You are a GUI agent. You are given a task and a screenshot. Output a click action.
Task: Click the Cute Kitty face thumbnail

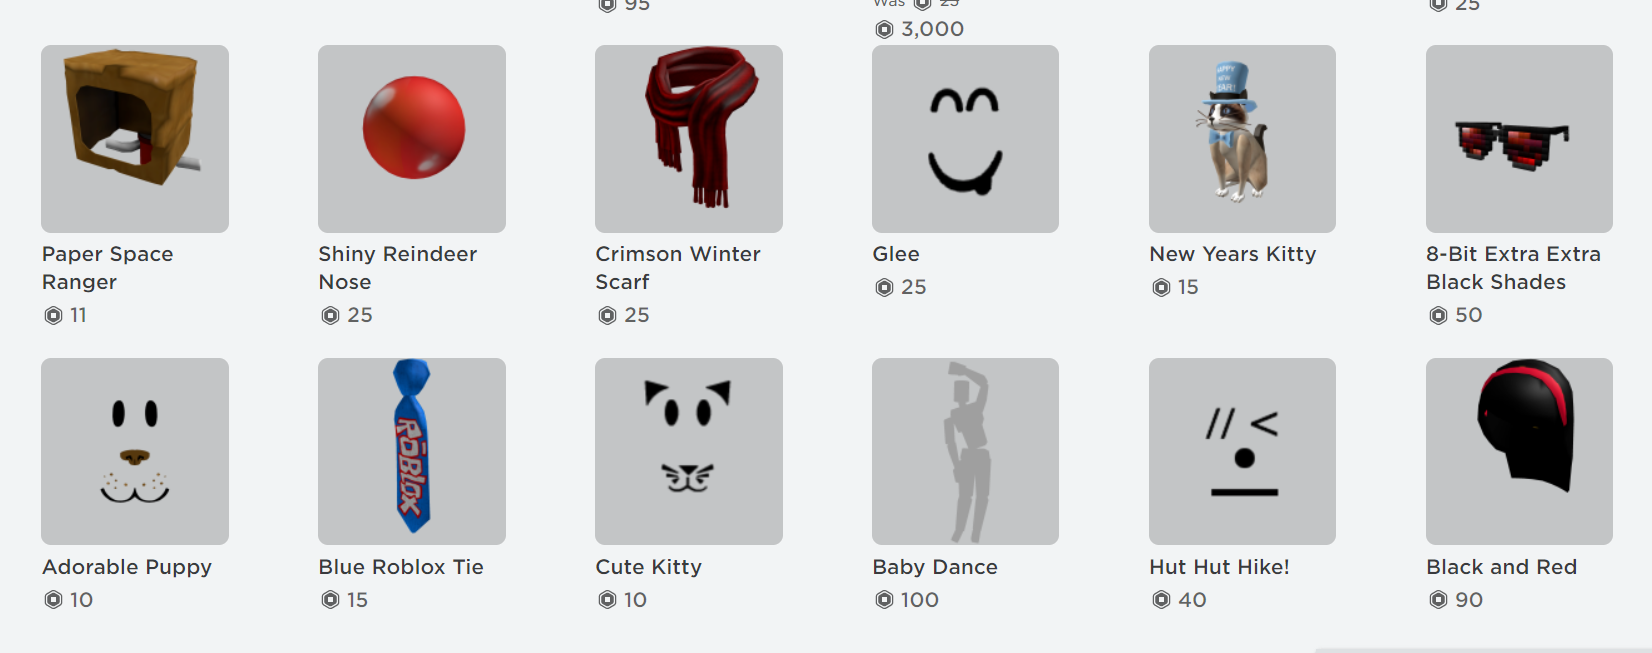click(689, 451)
